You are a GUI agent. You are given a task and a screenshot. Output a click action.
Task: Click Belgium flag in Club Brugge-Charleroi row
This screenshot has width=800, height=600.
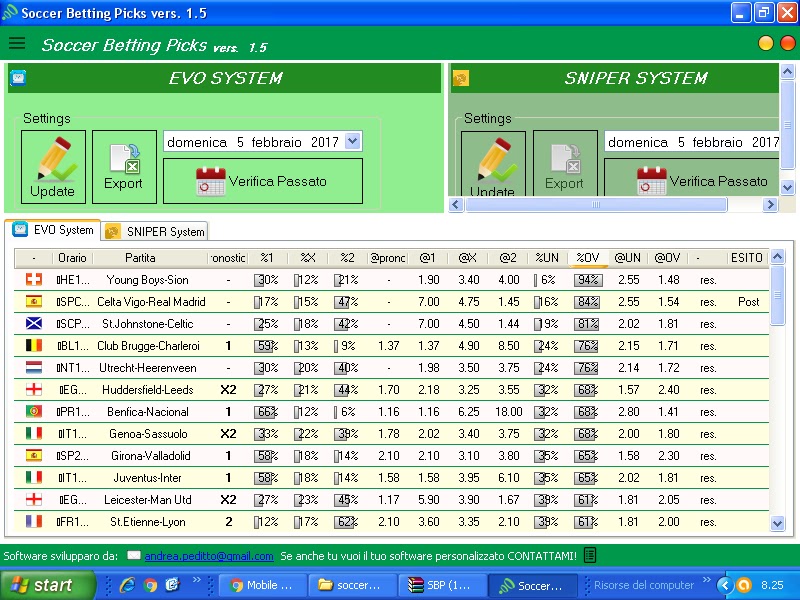coord(34,345)
